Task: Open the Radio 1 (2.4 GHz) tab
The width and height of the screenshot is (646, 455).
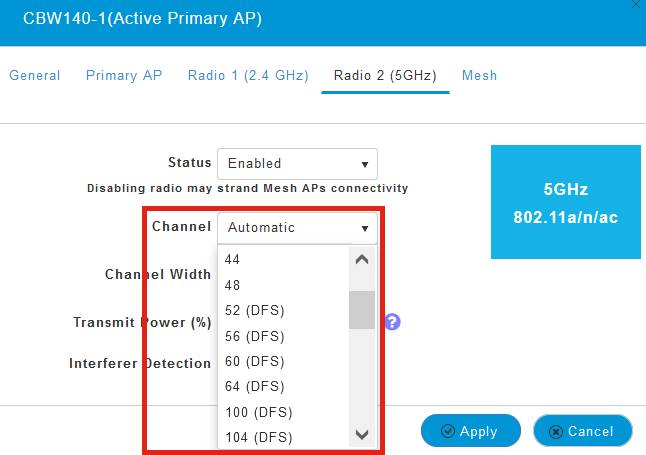Action: click(x=248, y=76)
